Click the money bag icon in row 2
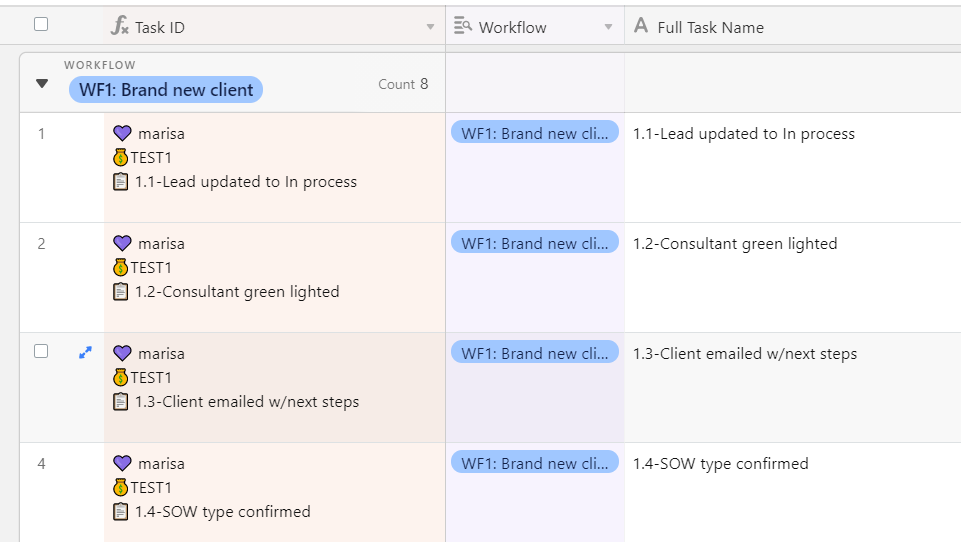This screenshot has height=542, width=961. click(121, 267)
